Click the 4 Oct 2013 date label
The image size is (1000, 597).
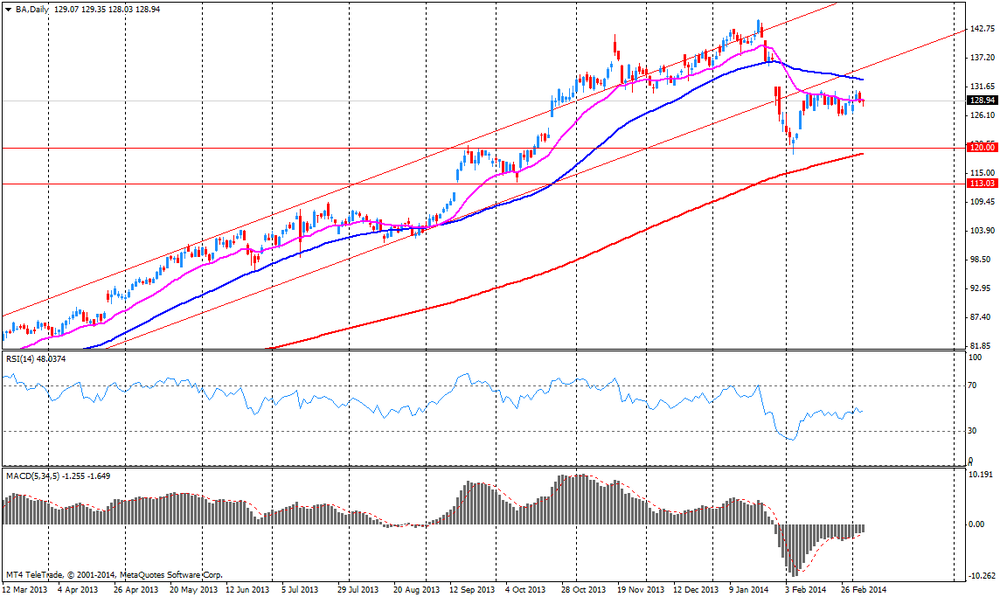(526, 589)
